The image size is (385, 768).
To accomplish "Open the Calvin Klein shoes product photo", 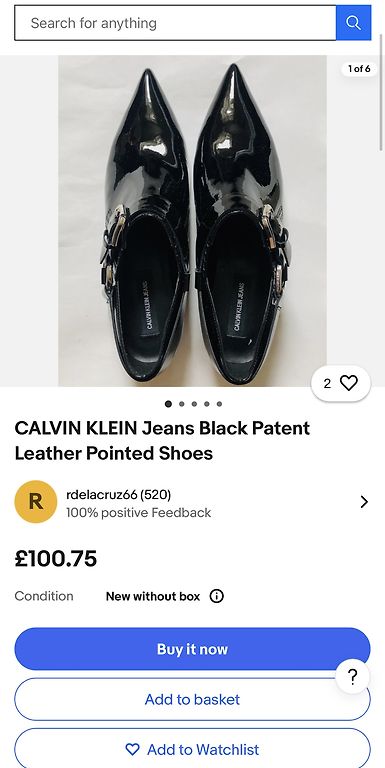I will [x=192, y=220].
